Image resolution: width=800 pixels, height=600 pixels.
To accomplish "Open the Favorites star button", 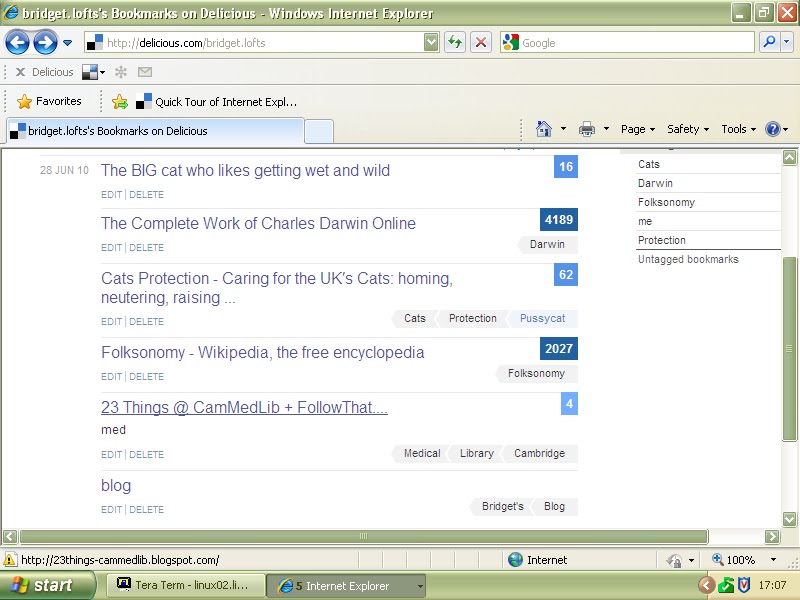I will coord(48,102).
